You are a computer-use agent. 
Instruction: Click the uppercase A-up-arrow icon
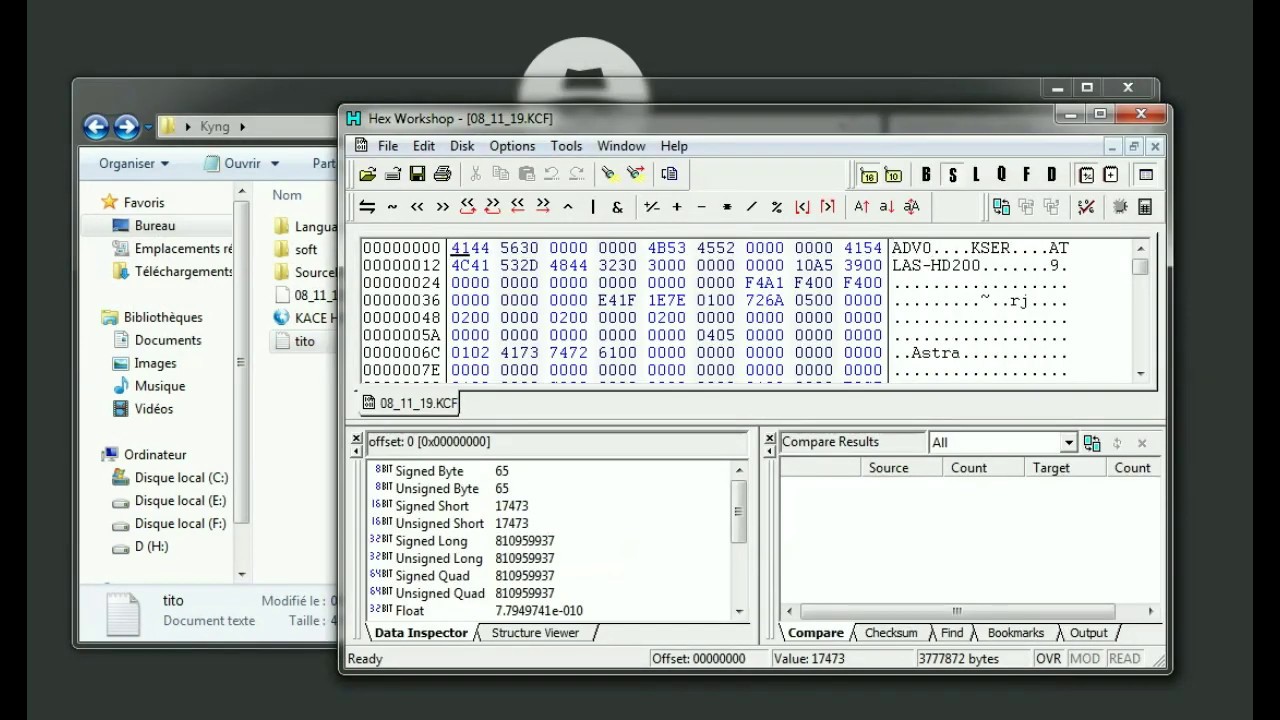tap(862, 207)
